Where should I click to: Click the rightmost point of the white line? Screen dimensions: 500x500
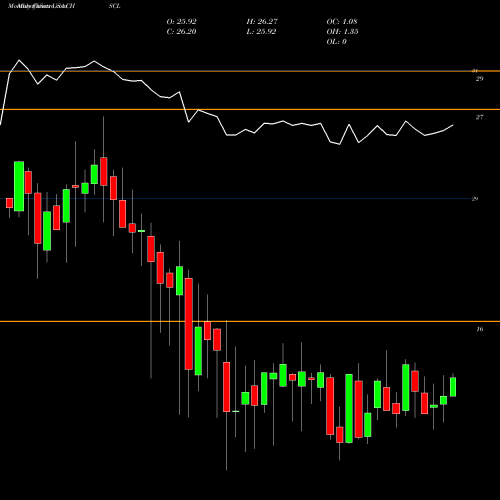[453, 125]
